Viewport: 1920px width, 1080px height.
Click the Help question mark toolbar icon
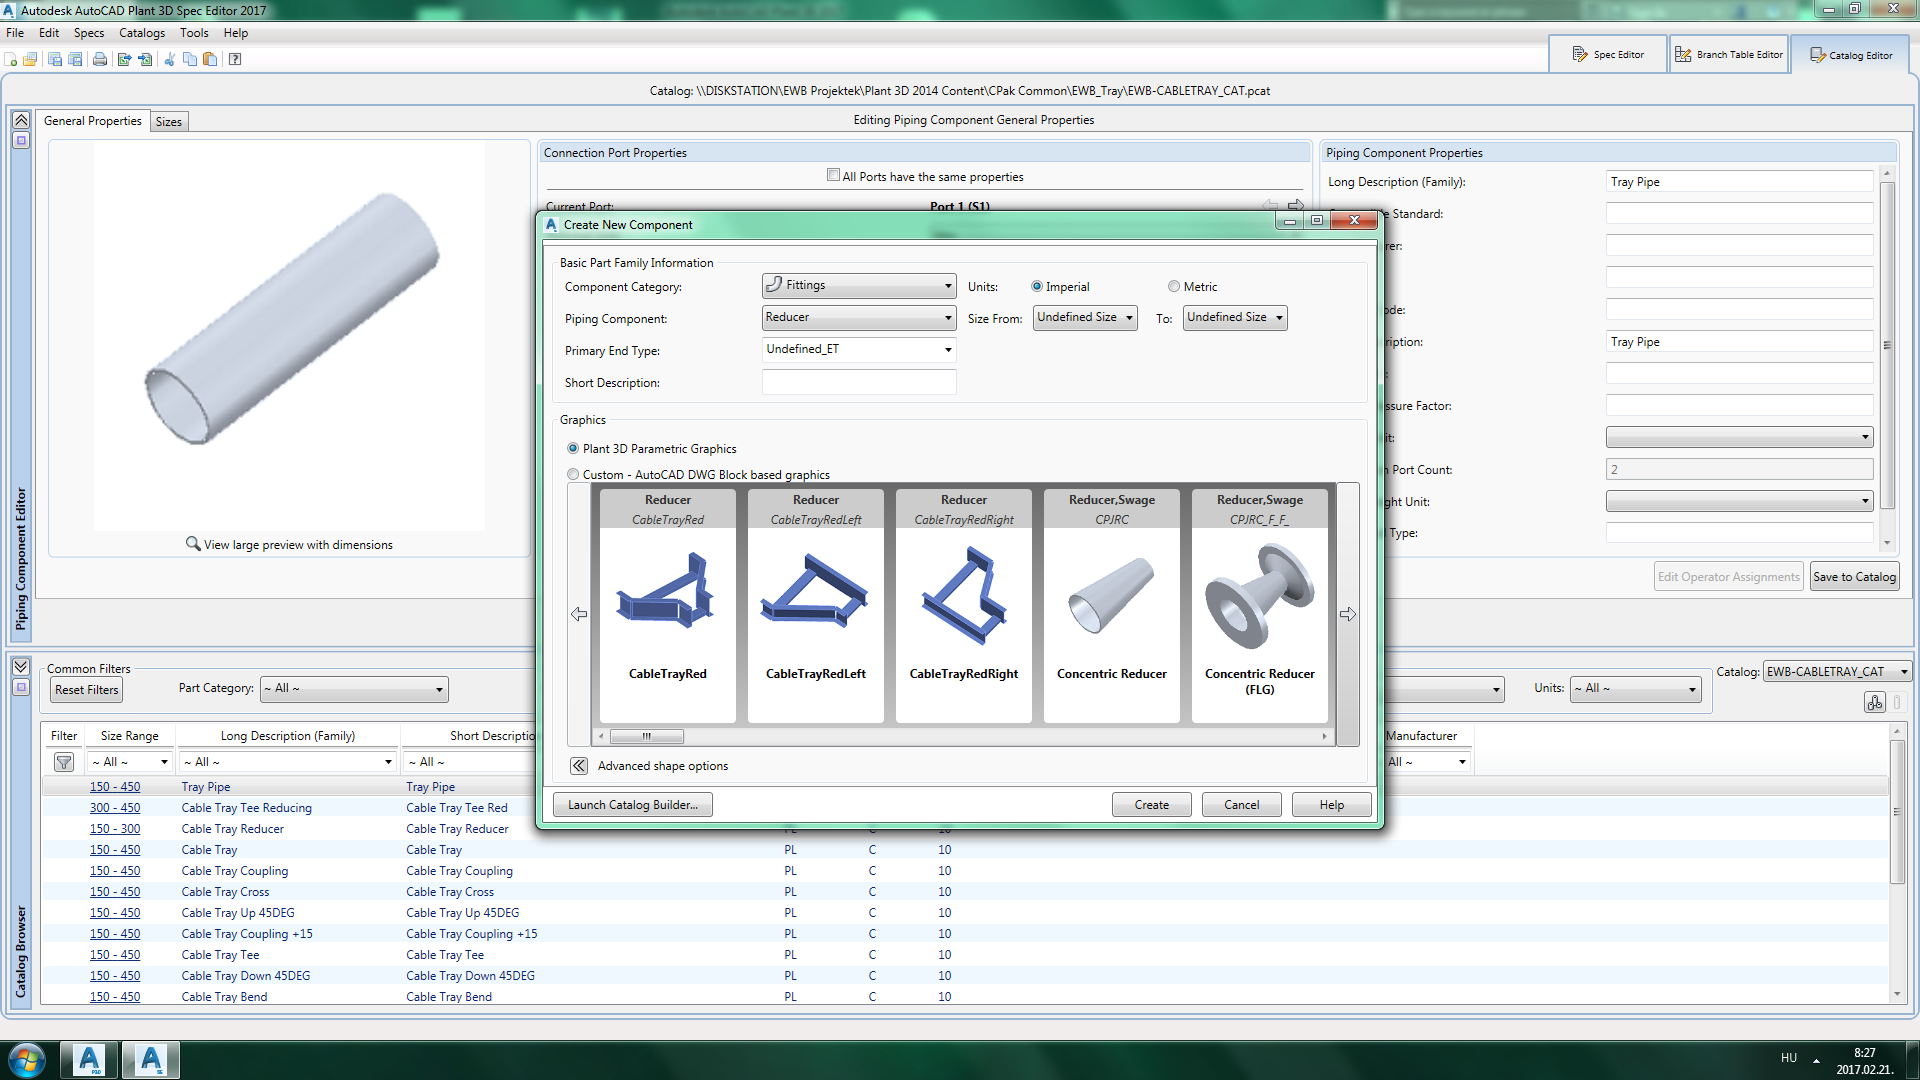click(x=235, y=59)
